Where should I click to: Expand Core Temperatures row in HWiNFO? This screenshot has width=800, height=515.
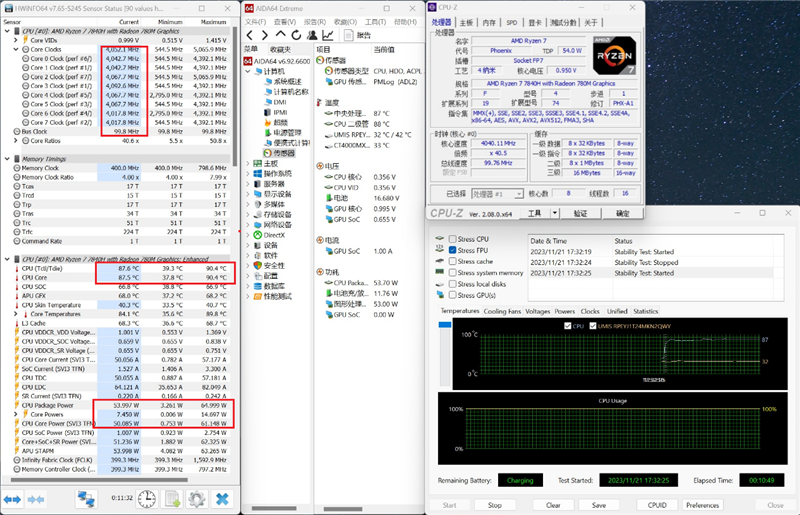(16, 314)
